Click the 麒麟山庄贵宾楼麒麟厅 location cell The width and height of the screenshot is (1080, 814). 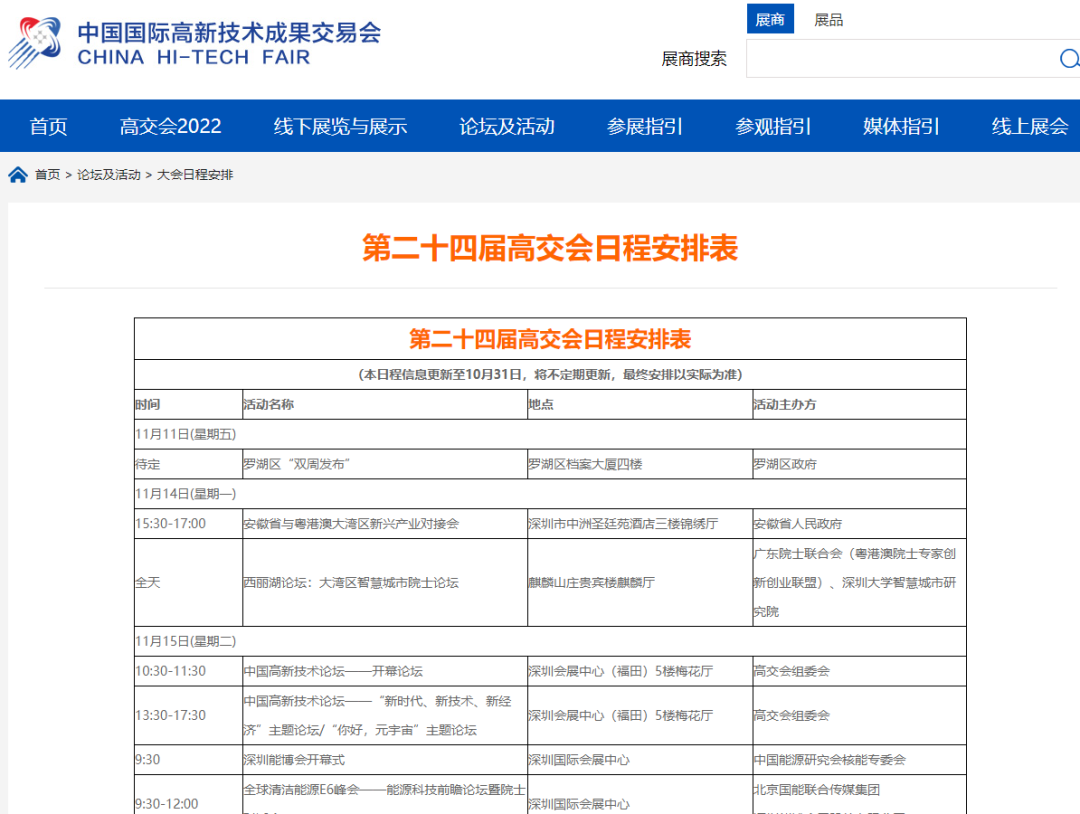click(x=640, y=583)
